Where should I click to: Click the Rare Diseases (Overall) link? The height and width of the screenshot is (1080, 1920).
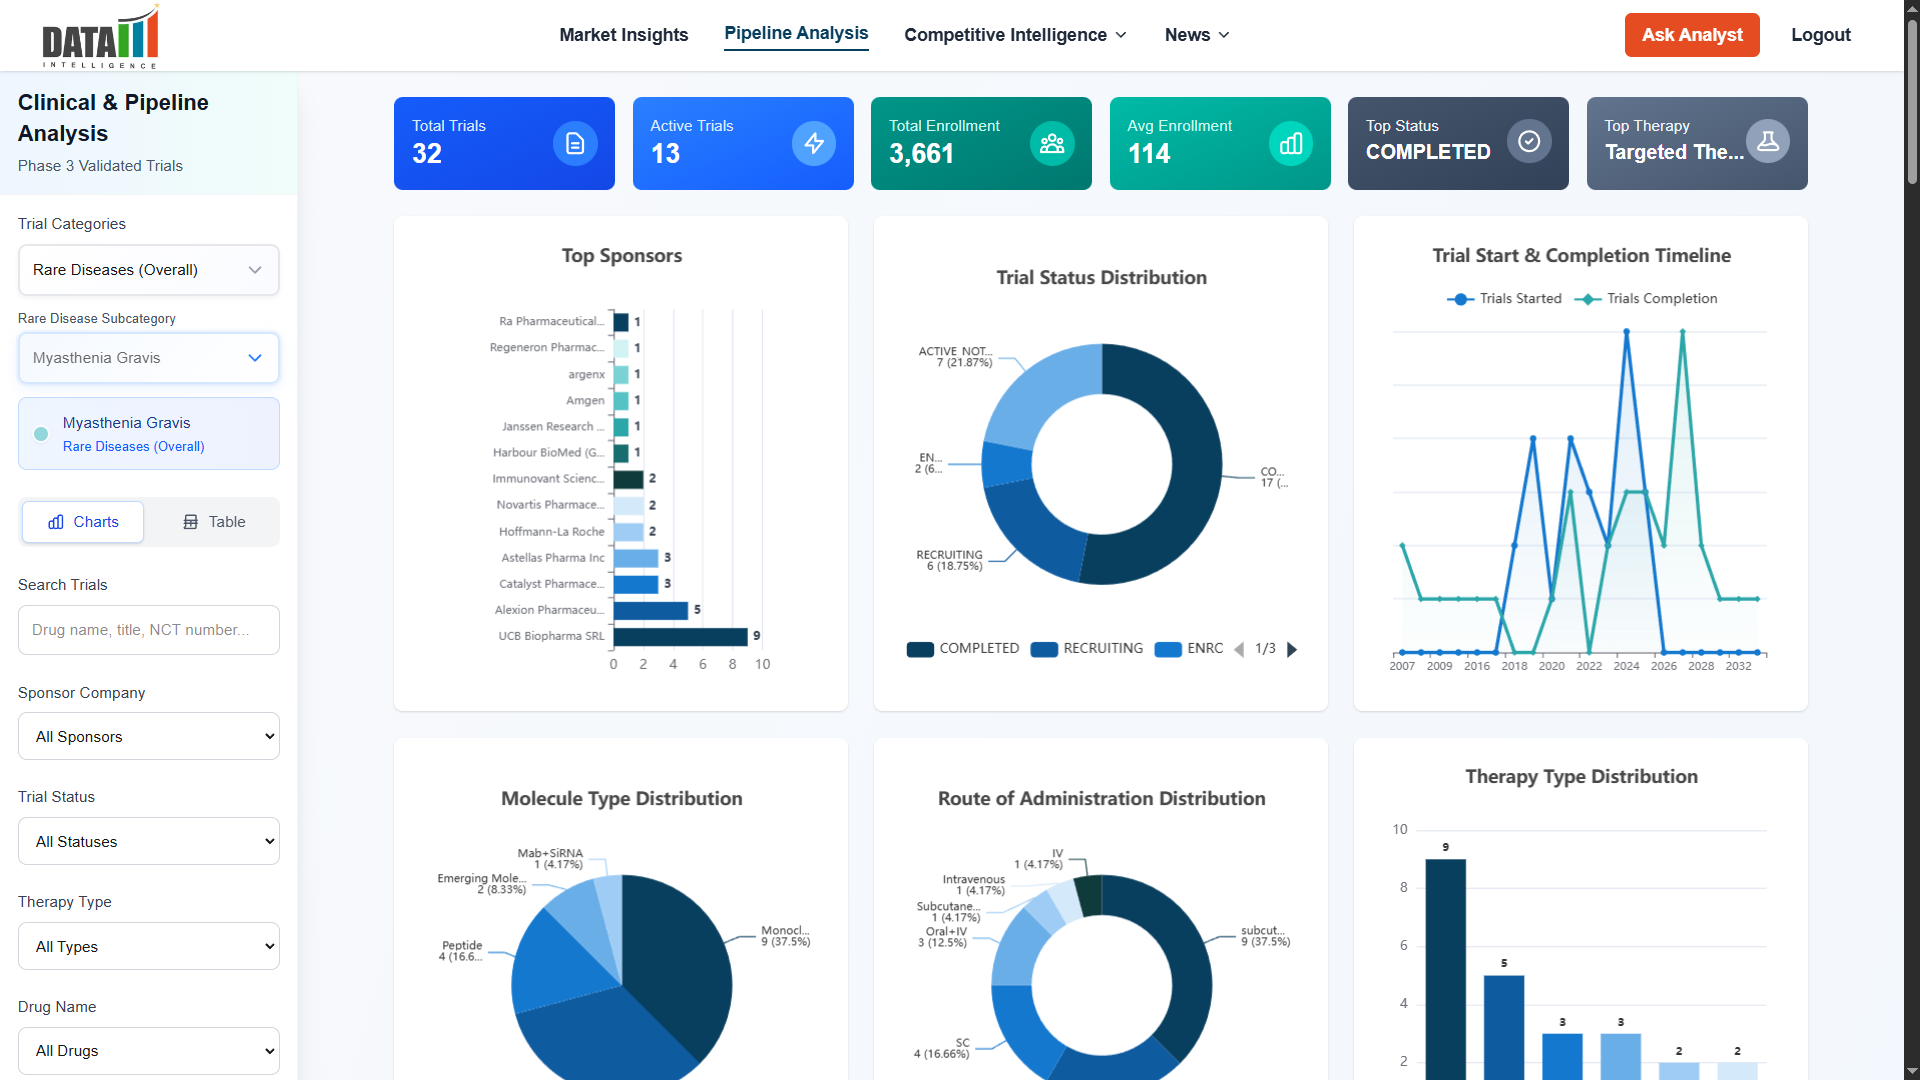tap(133, 446)
